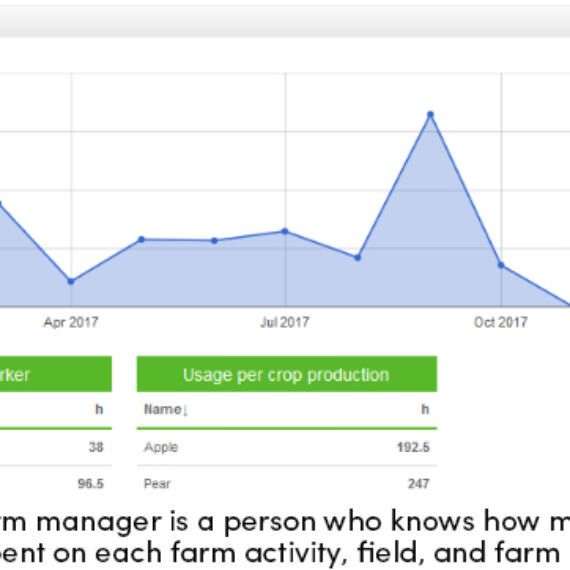Click the peak data point on the chart
This screenshot has width=570, height=570.
tap(430, 115)
